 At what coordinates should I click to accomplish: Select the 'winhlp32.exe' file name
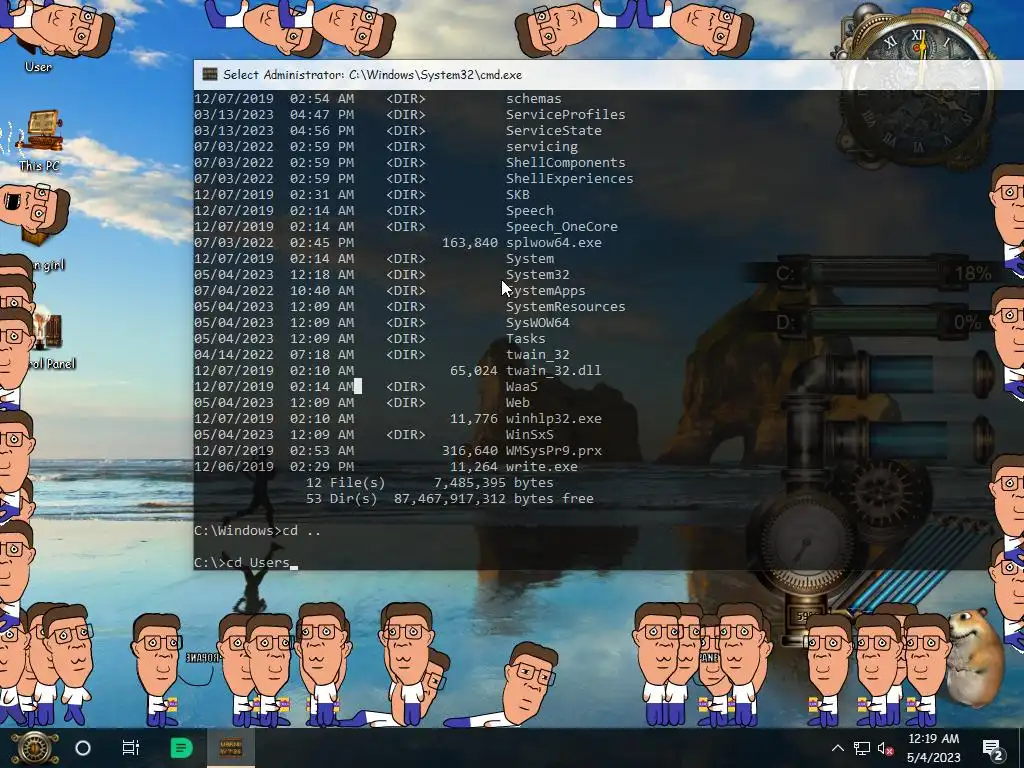click(x=554, y=419)
